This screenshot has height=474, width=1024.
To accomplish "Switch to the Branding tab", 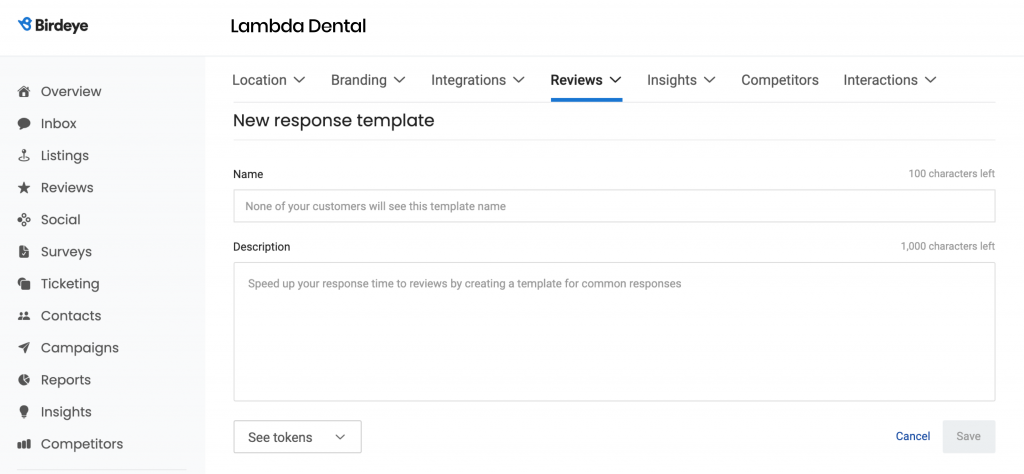I will point(359,80).
